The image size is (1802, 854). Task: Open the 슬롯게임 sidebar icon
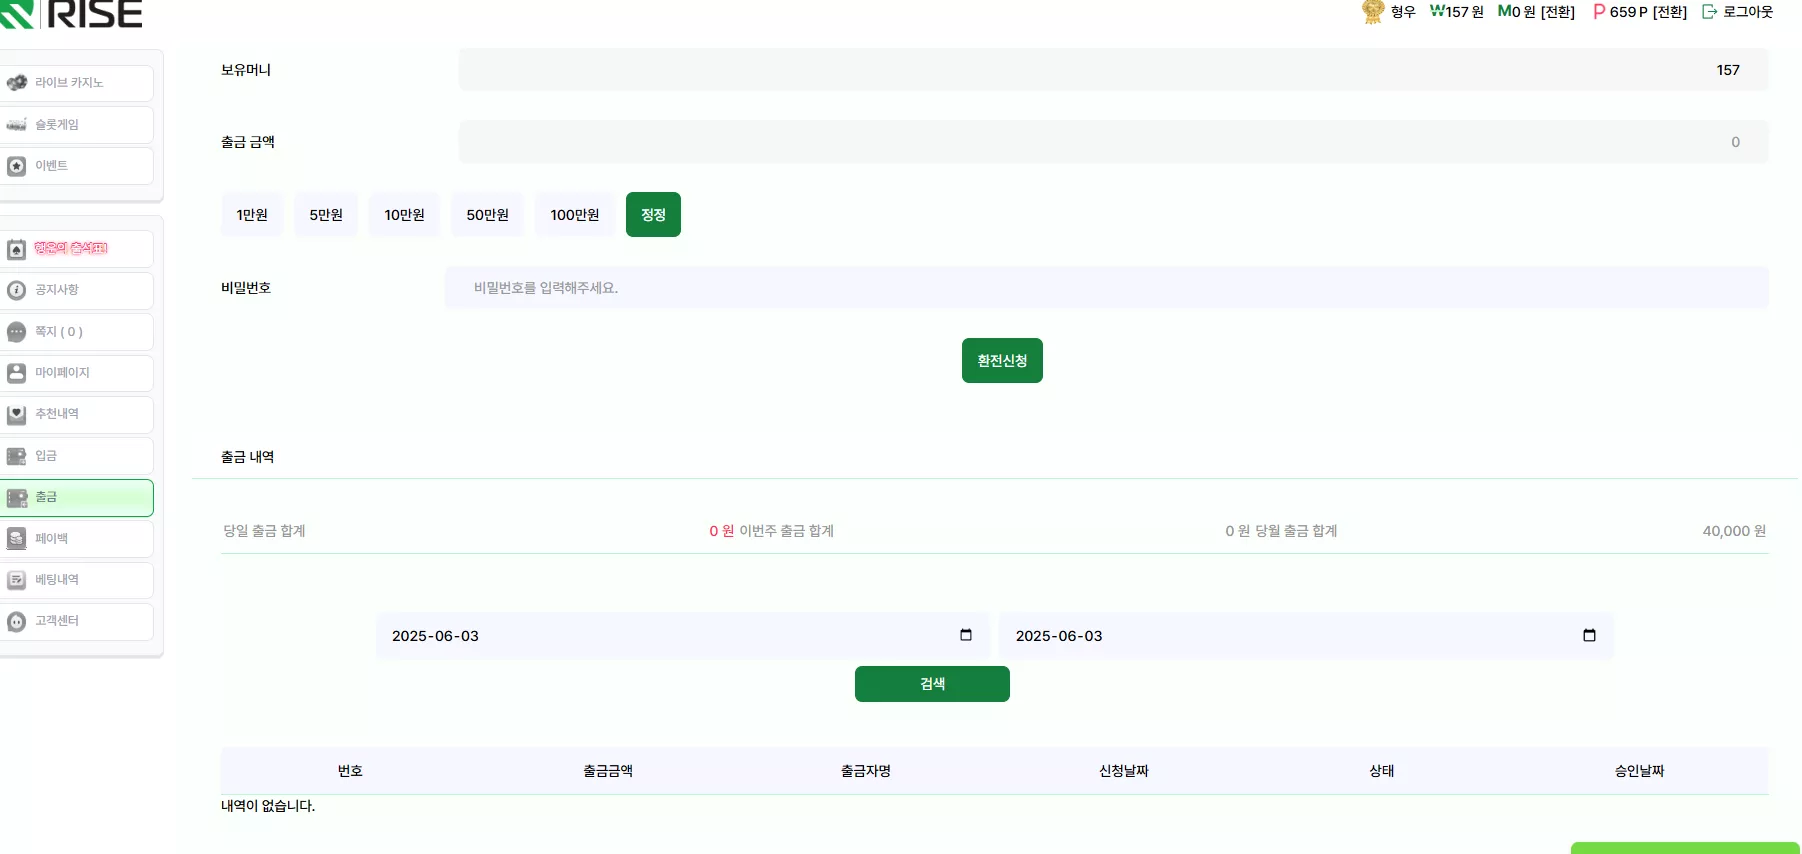[x=16, y=125]
